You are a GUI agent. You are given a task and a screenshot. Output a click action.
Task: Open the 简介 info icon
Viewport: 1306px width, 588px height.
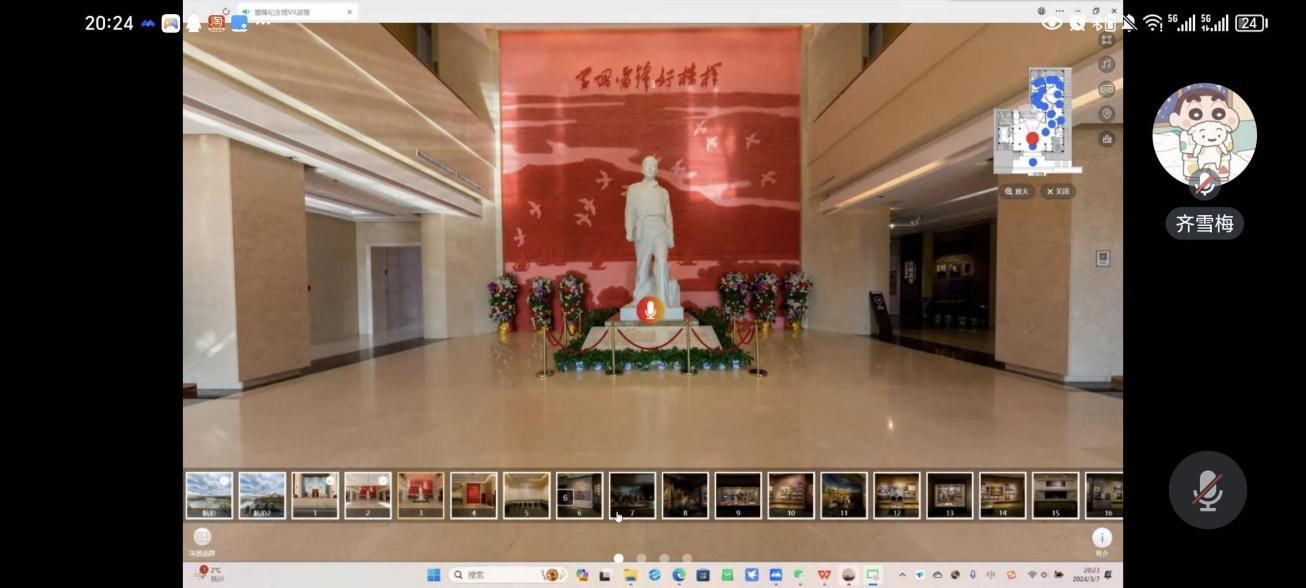coord(1101,538)
